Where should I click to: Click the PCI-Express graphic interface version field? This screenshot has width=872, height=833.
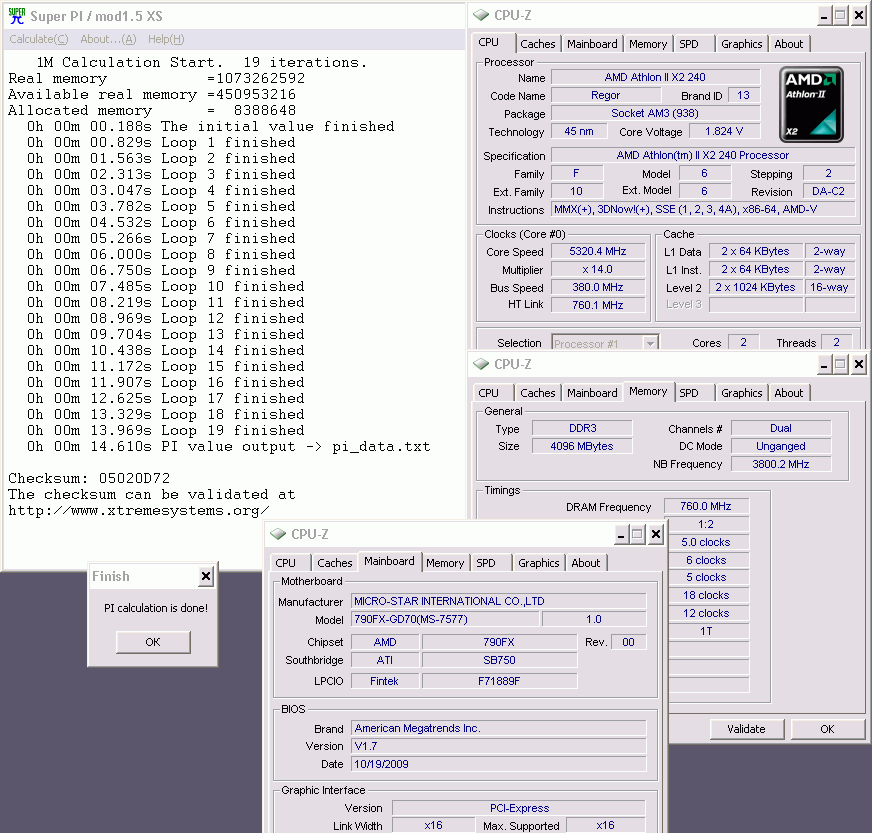(519, 808)
